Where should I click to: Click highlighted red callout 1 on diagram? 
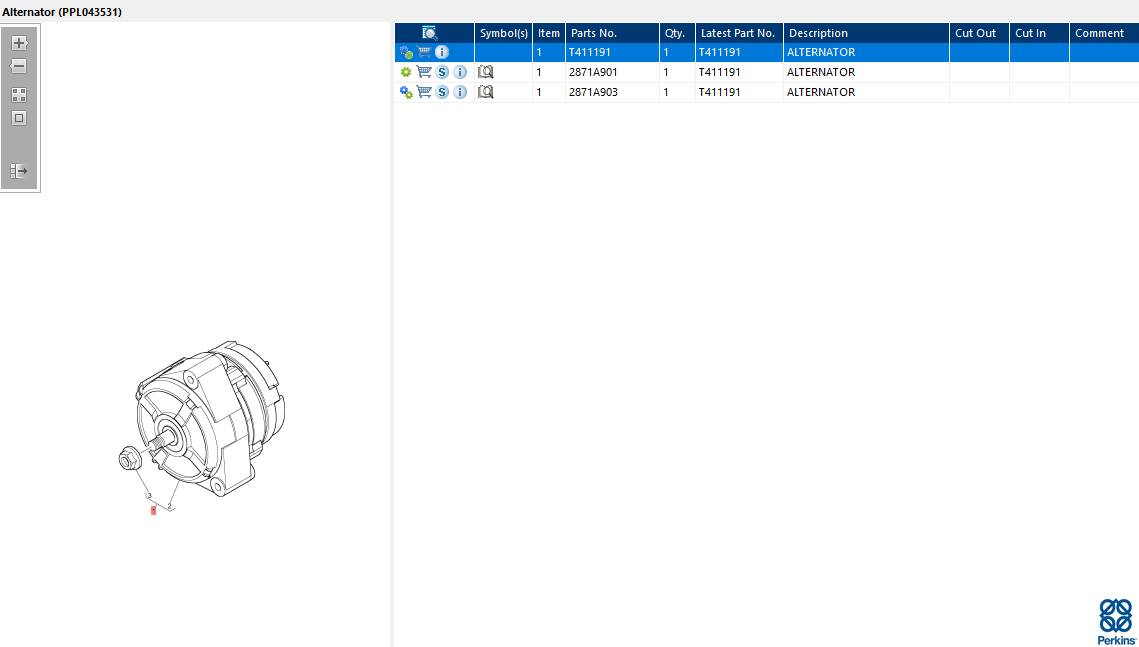pyautogui.click(x=153, y=510)
